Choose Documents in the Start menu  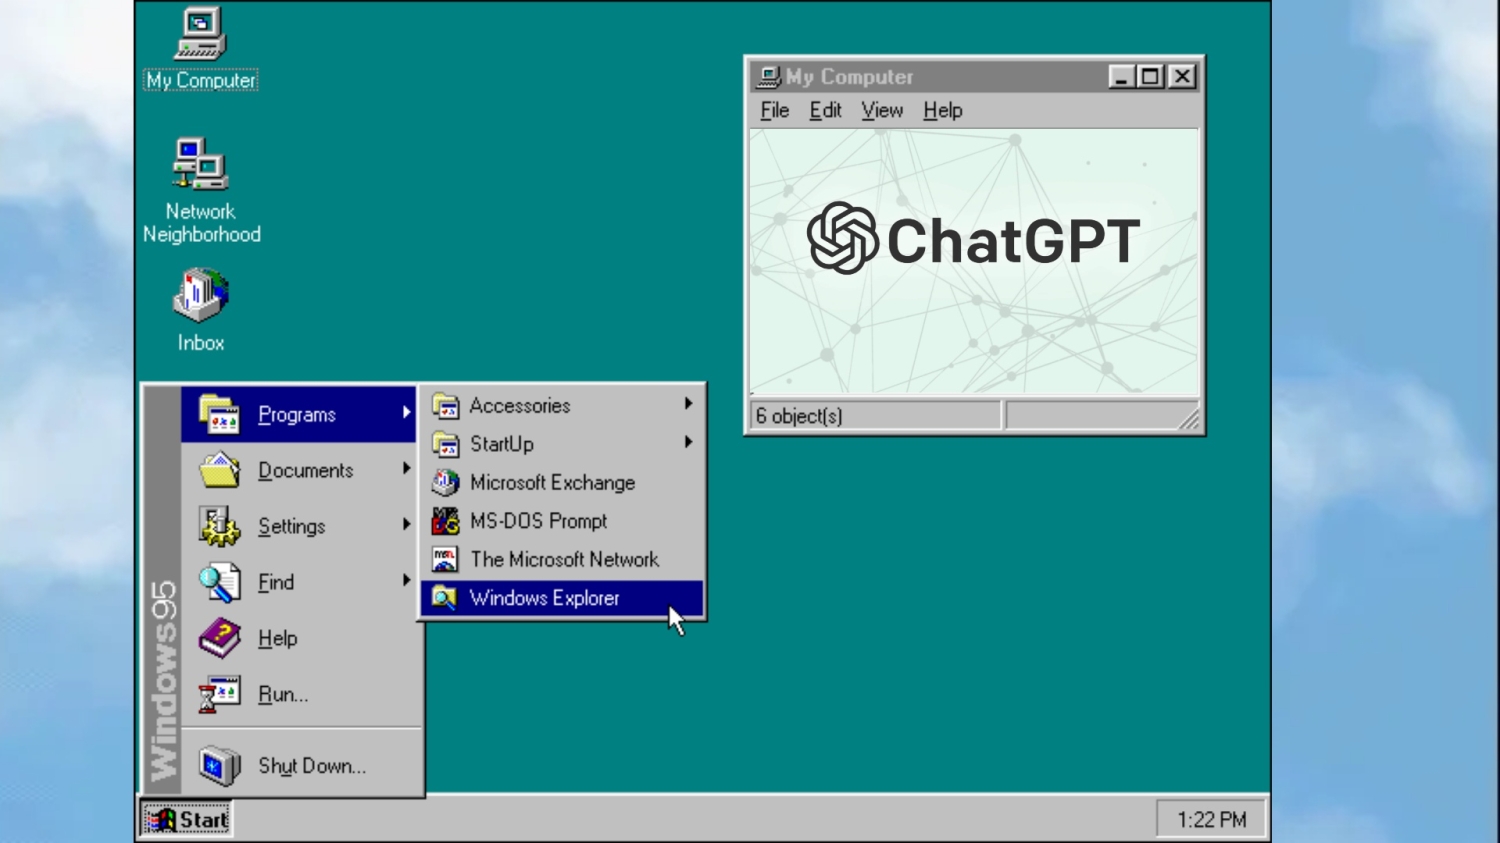click(x=298, y=470)
